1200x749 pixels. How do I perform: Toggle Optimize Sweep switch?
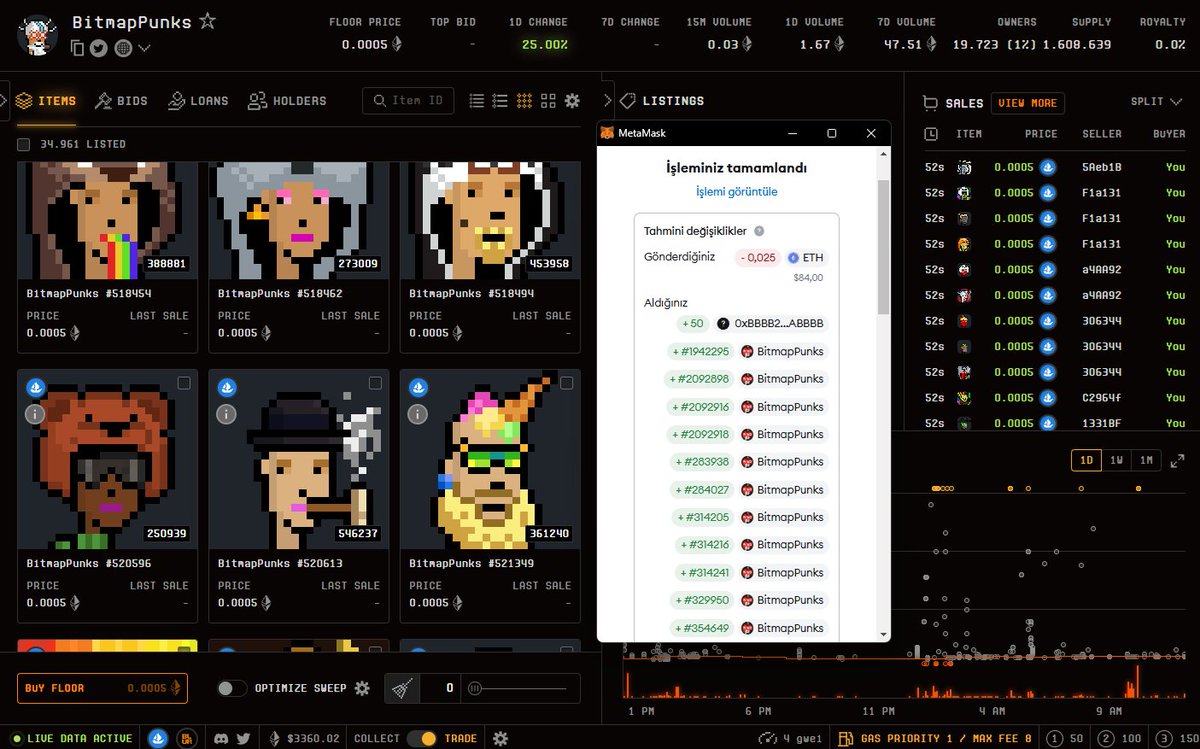tap(232, 688)
